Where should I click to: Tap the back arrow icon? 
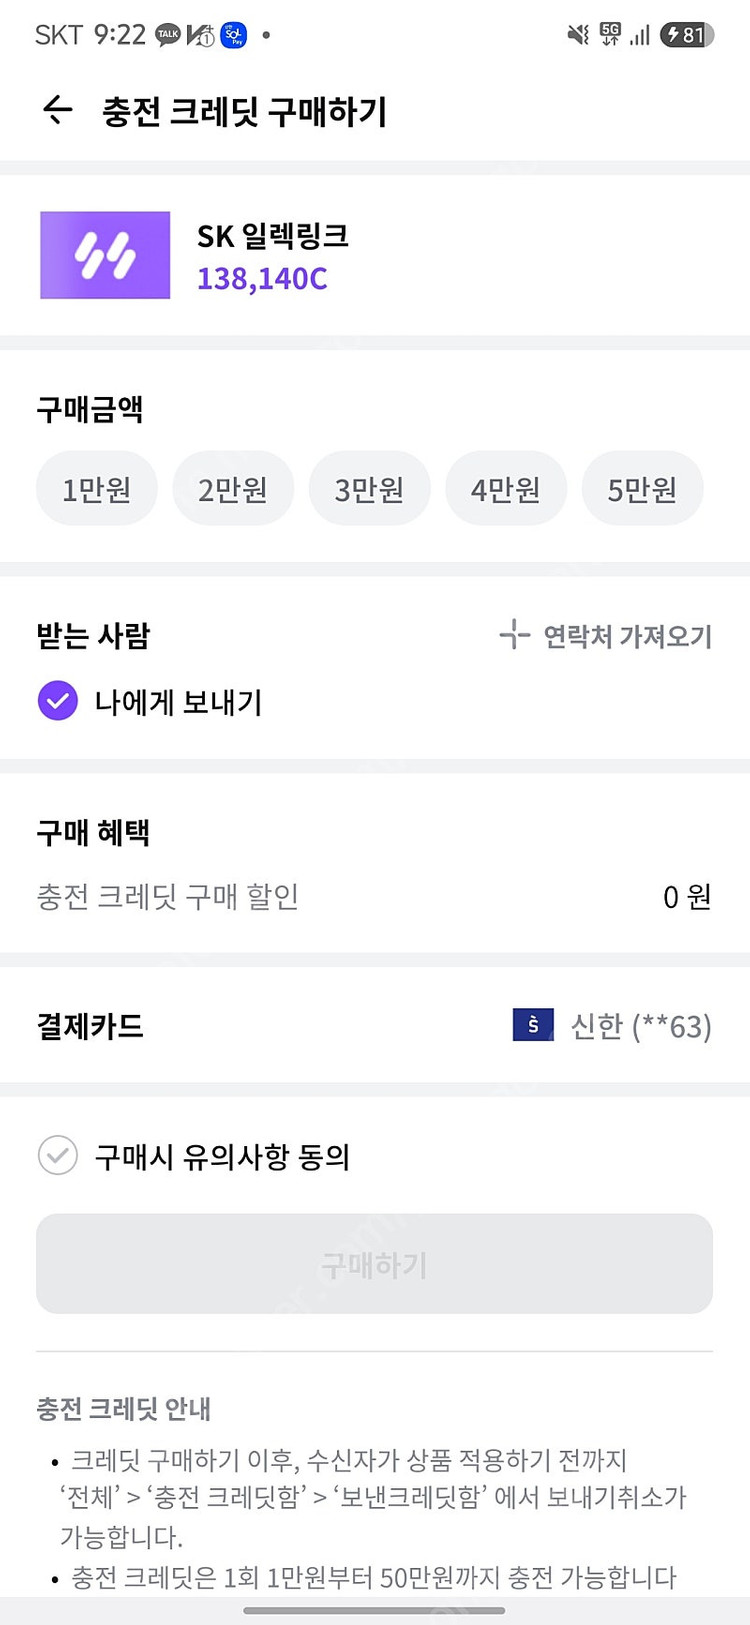point(58,110)
